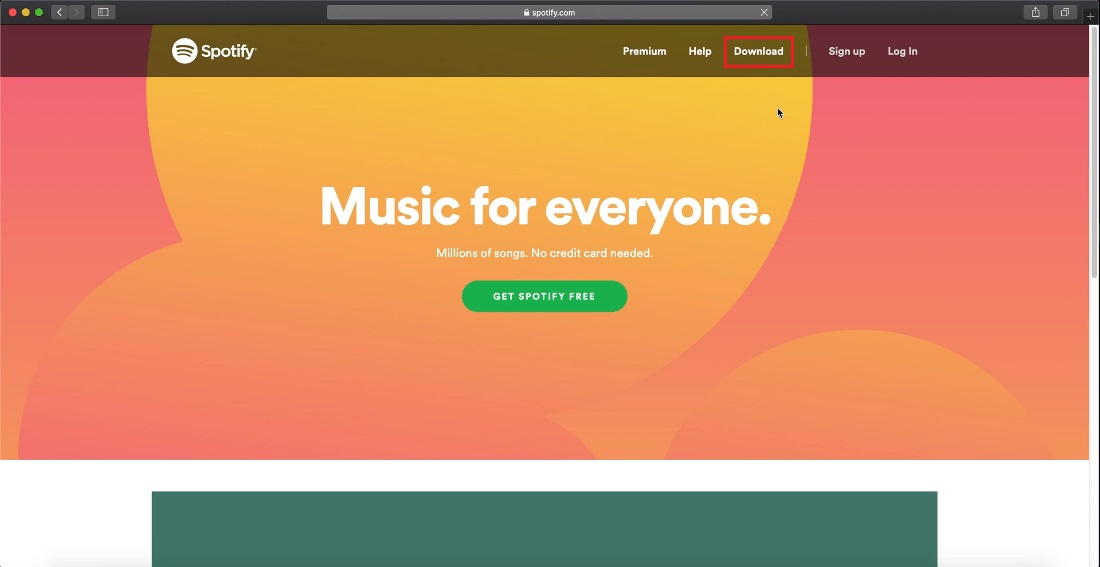Open the Sign up link
This screenshot has width=1100, height=567.
[846, 51]
